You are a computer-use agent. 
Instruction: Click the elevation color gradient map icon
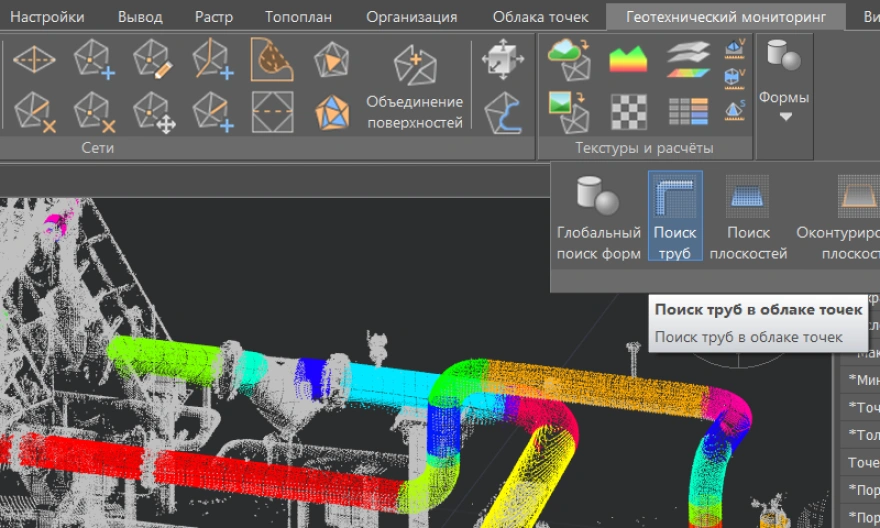coord(629,59)
